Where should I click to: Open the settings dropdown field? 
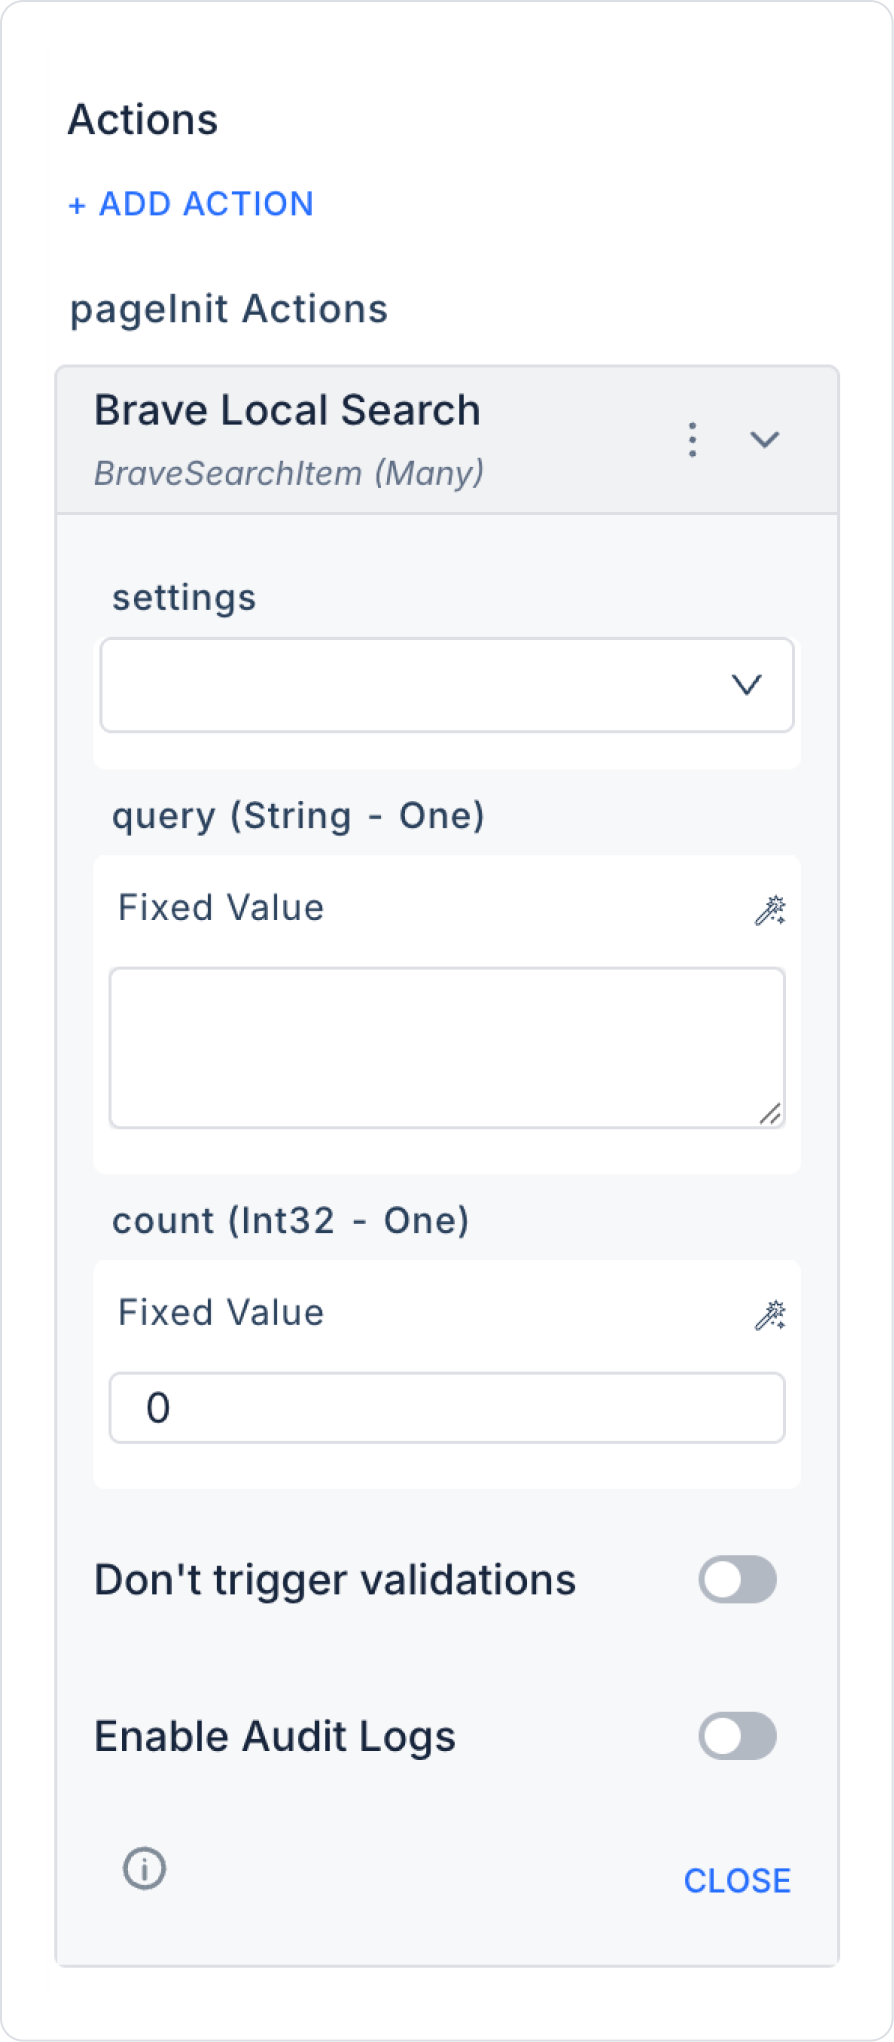tap(420, 685)
